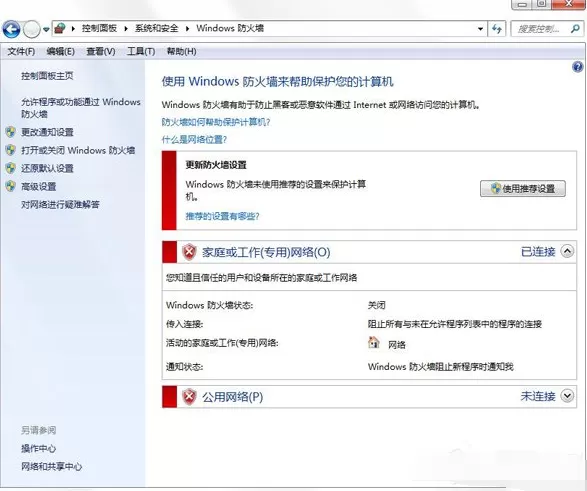Viewport: 587px width, 491px height.
Task: Open 允许程序或功能通过 Windows 防火墙
Action: tap(80, 108)
